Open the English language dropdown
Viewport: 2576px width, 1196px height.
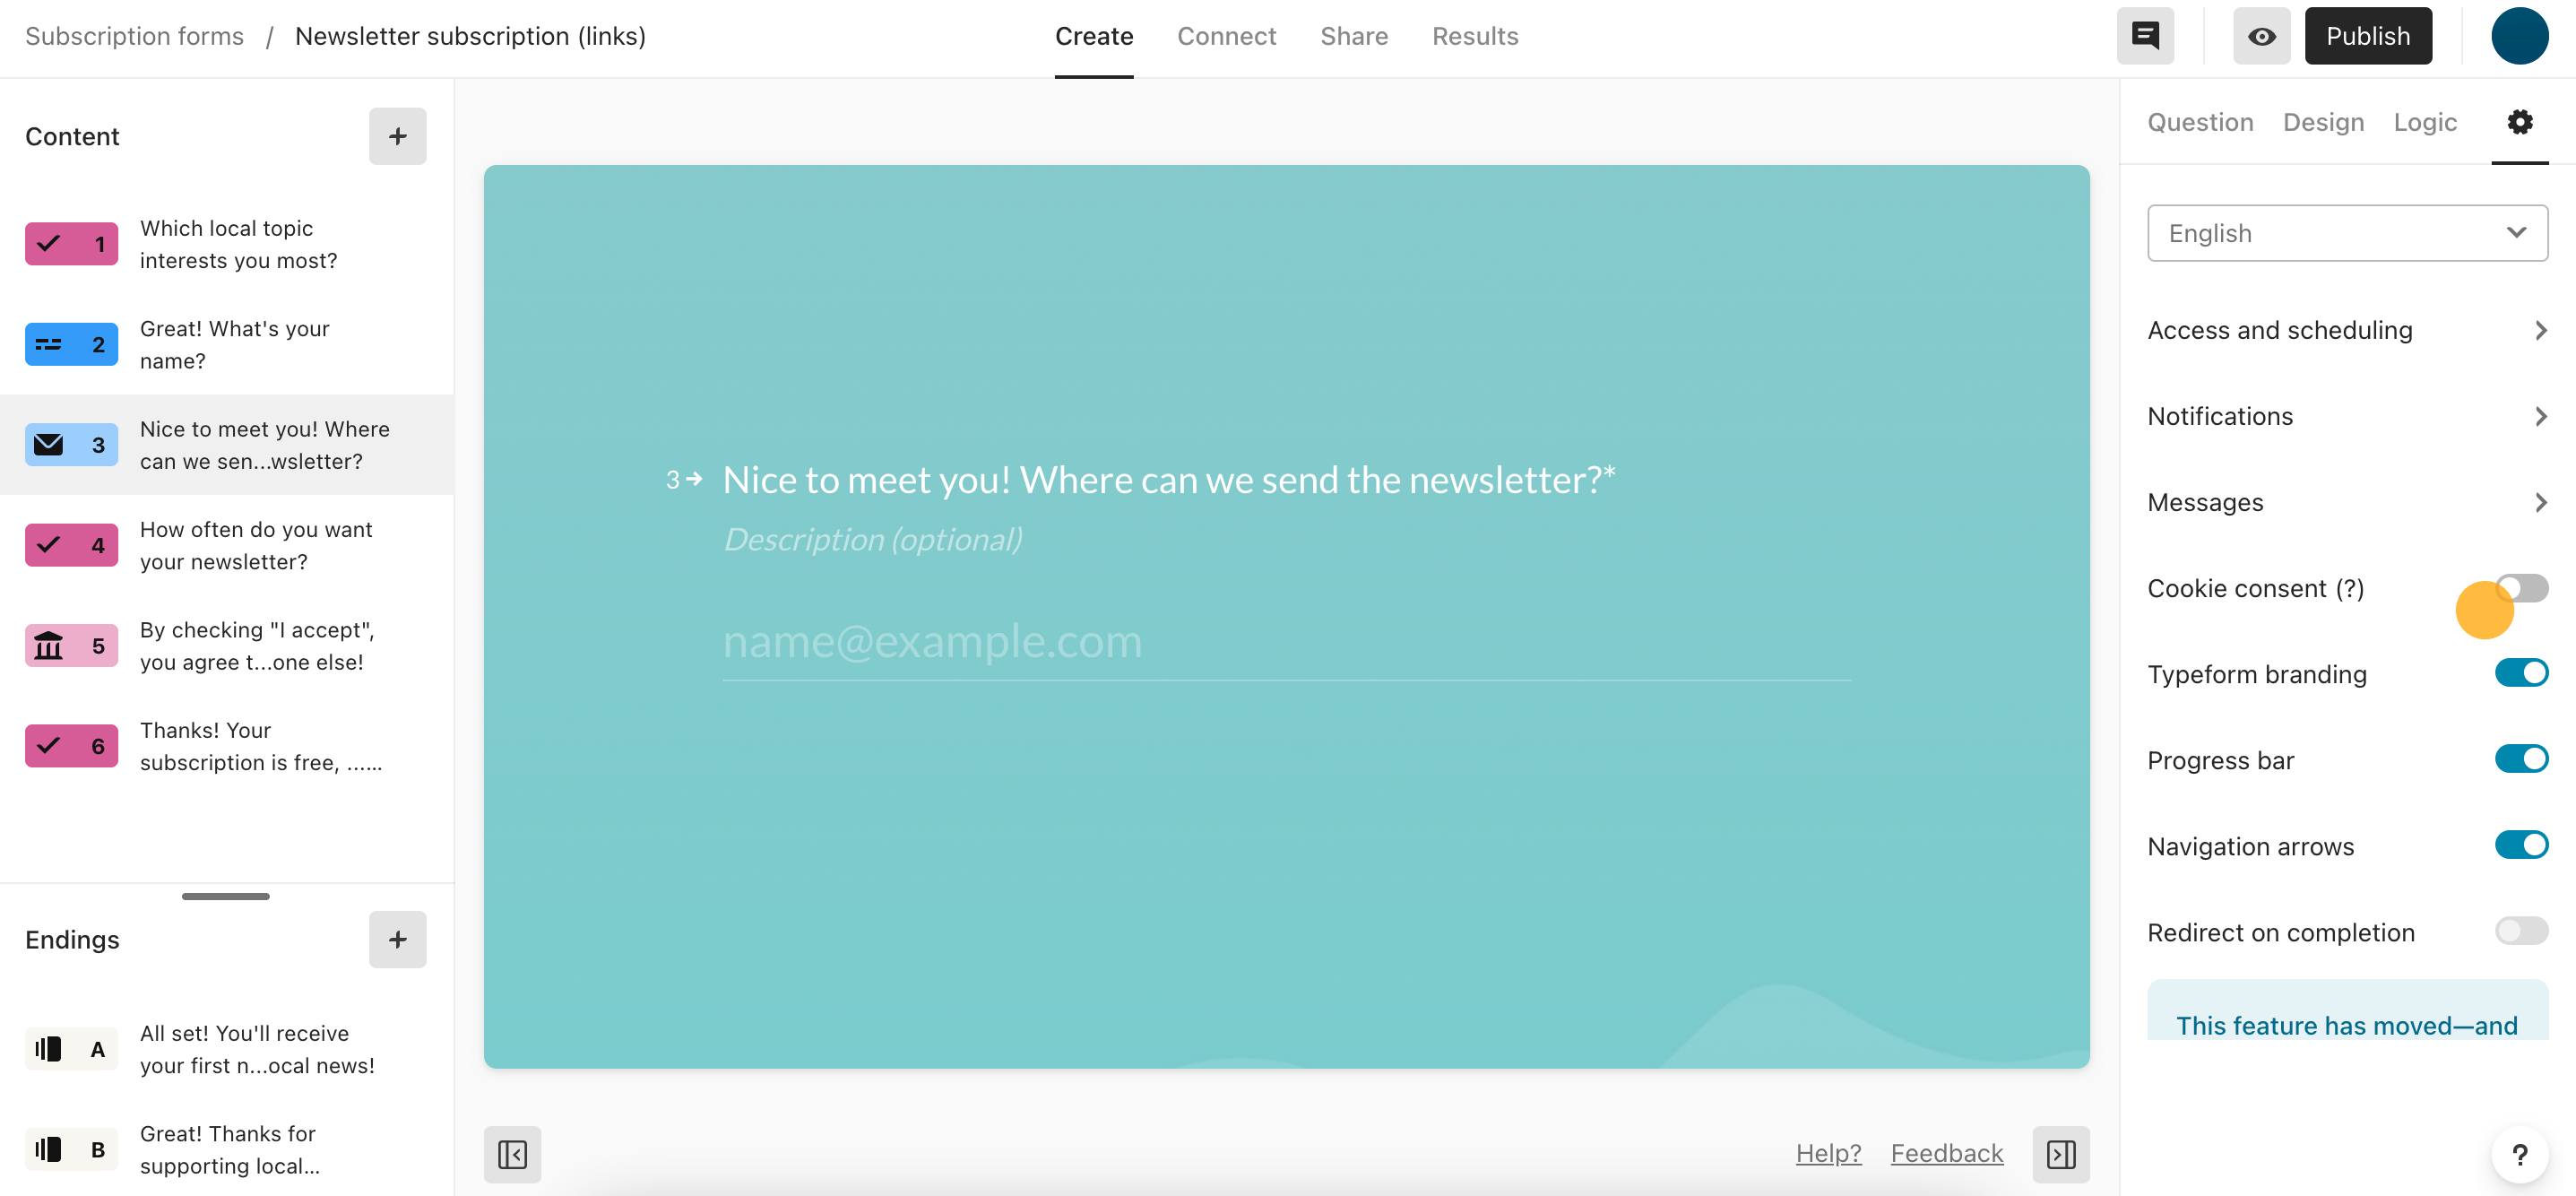pos(2347,233)
